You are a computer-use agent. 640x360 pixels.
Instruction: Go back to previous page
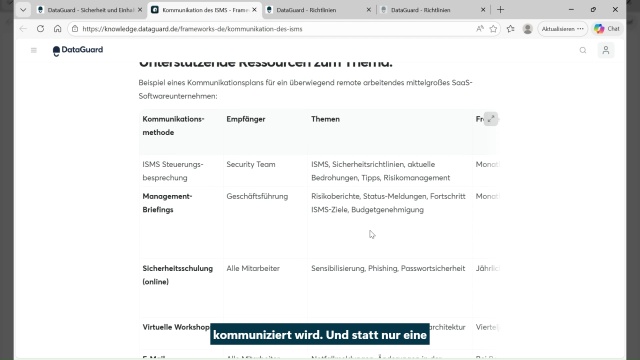pos(23,29)
